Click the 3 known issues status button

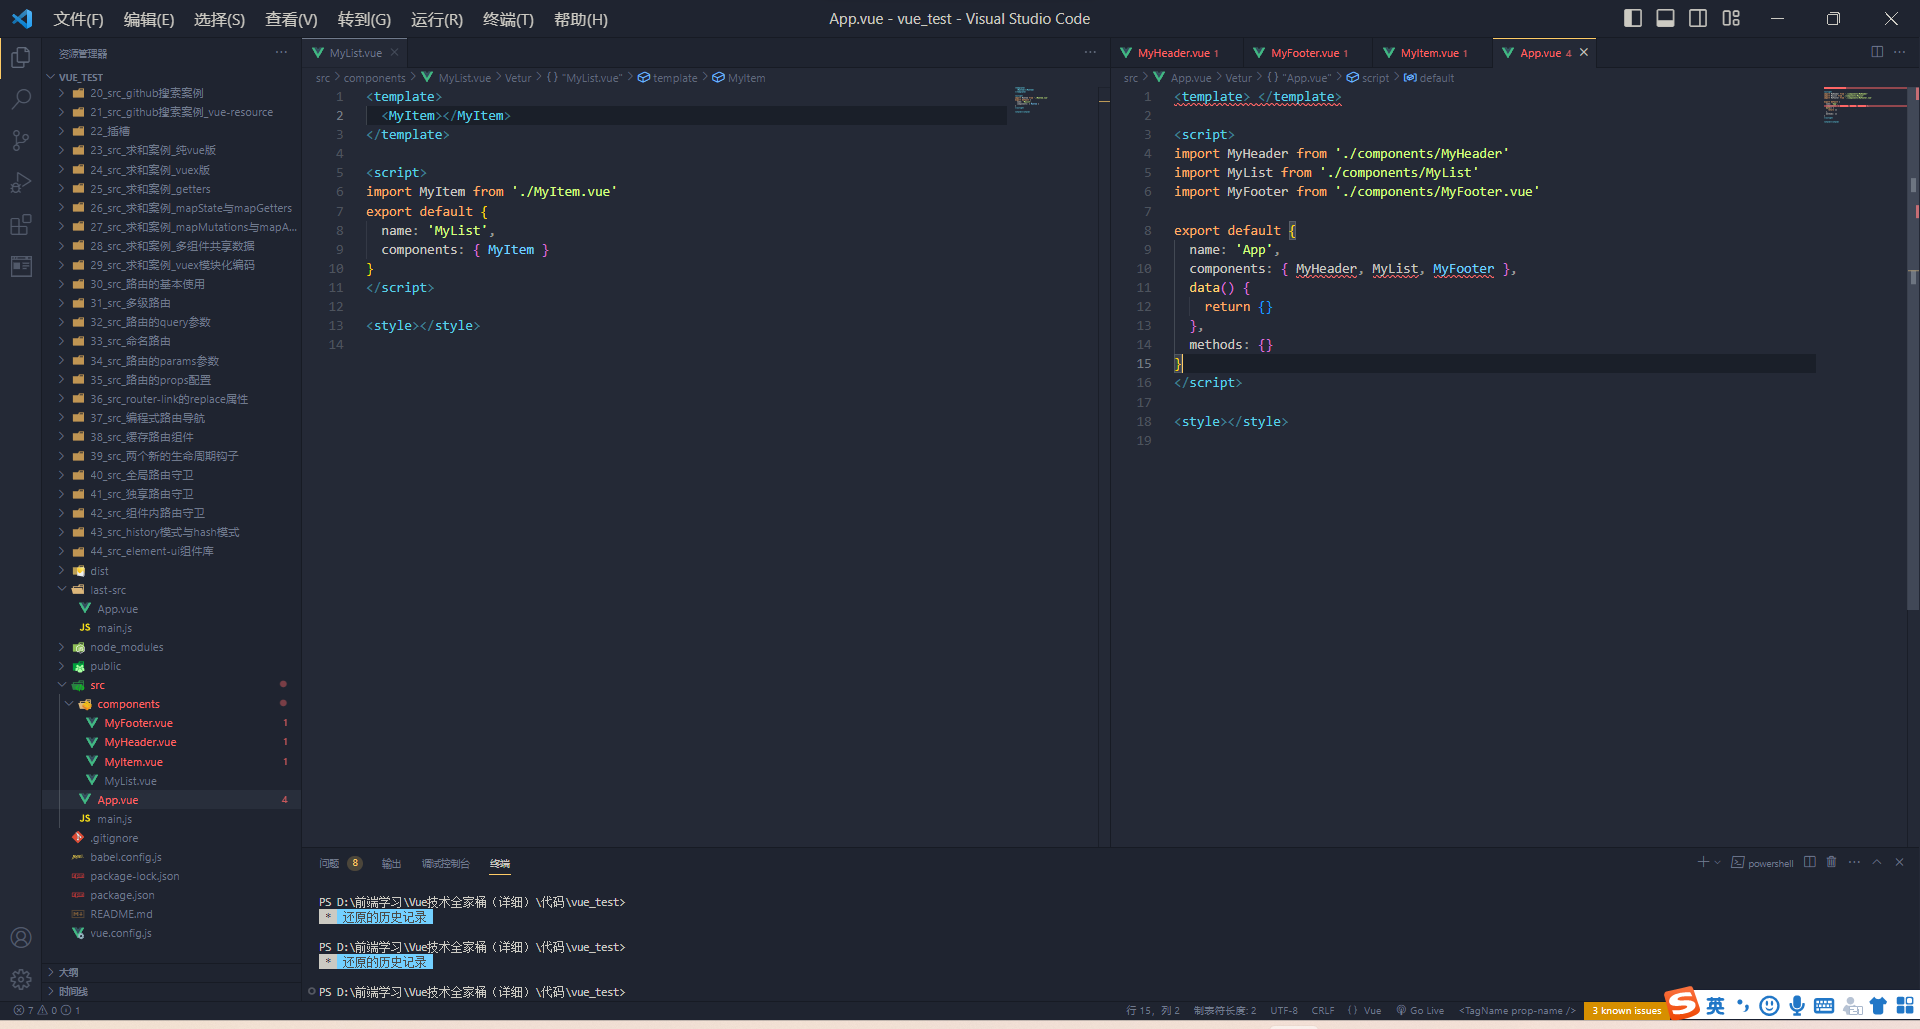pos(1626,1010)
